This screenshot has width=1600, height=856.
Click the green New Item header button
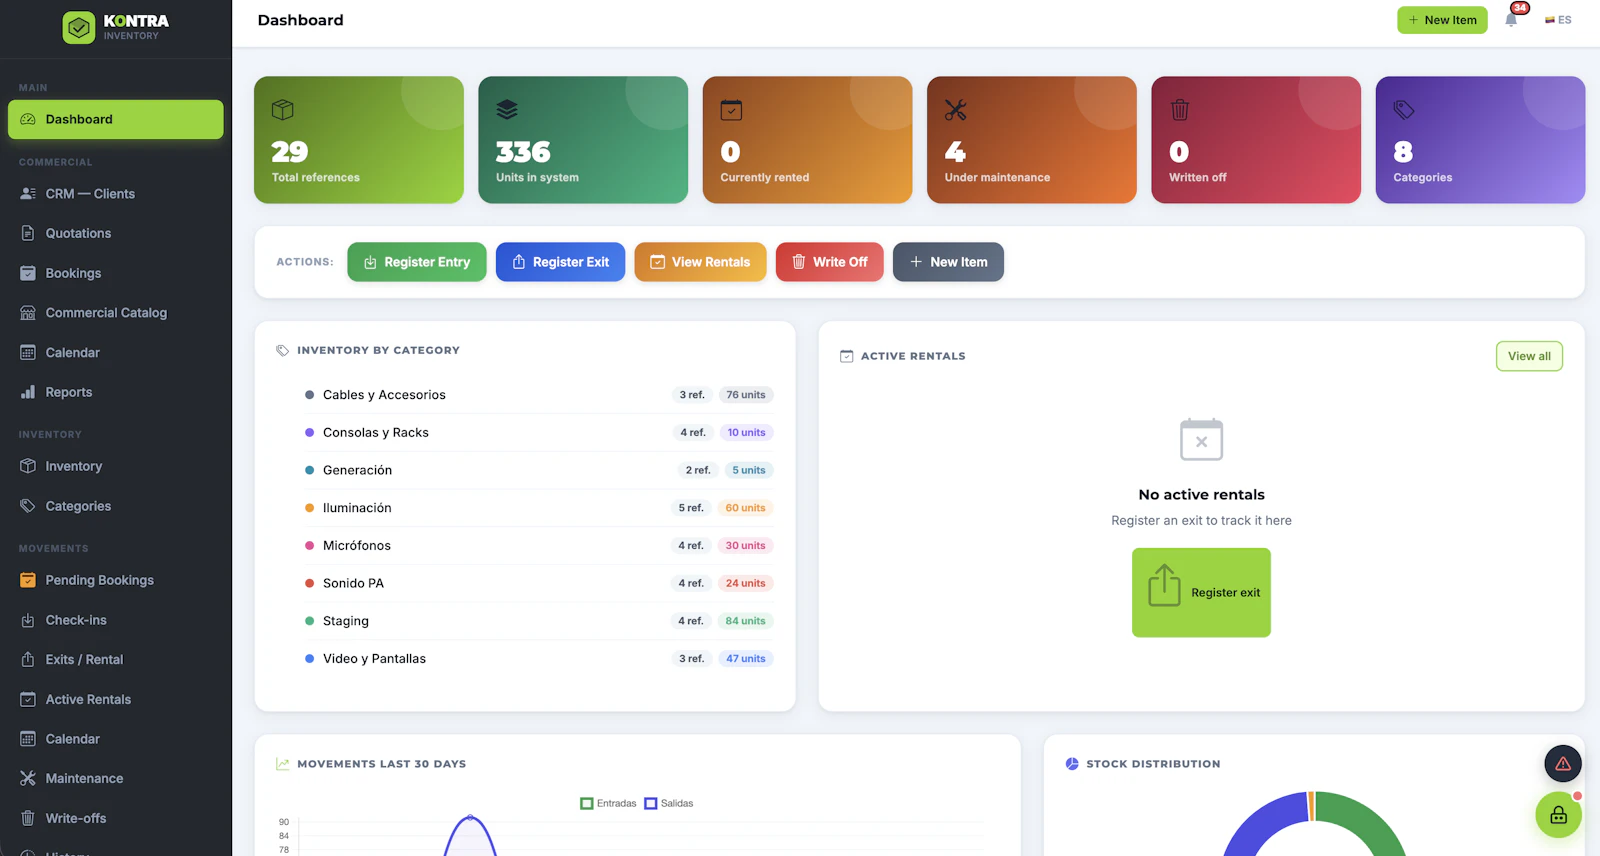click(1442, 20)
